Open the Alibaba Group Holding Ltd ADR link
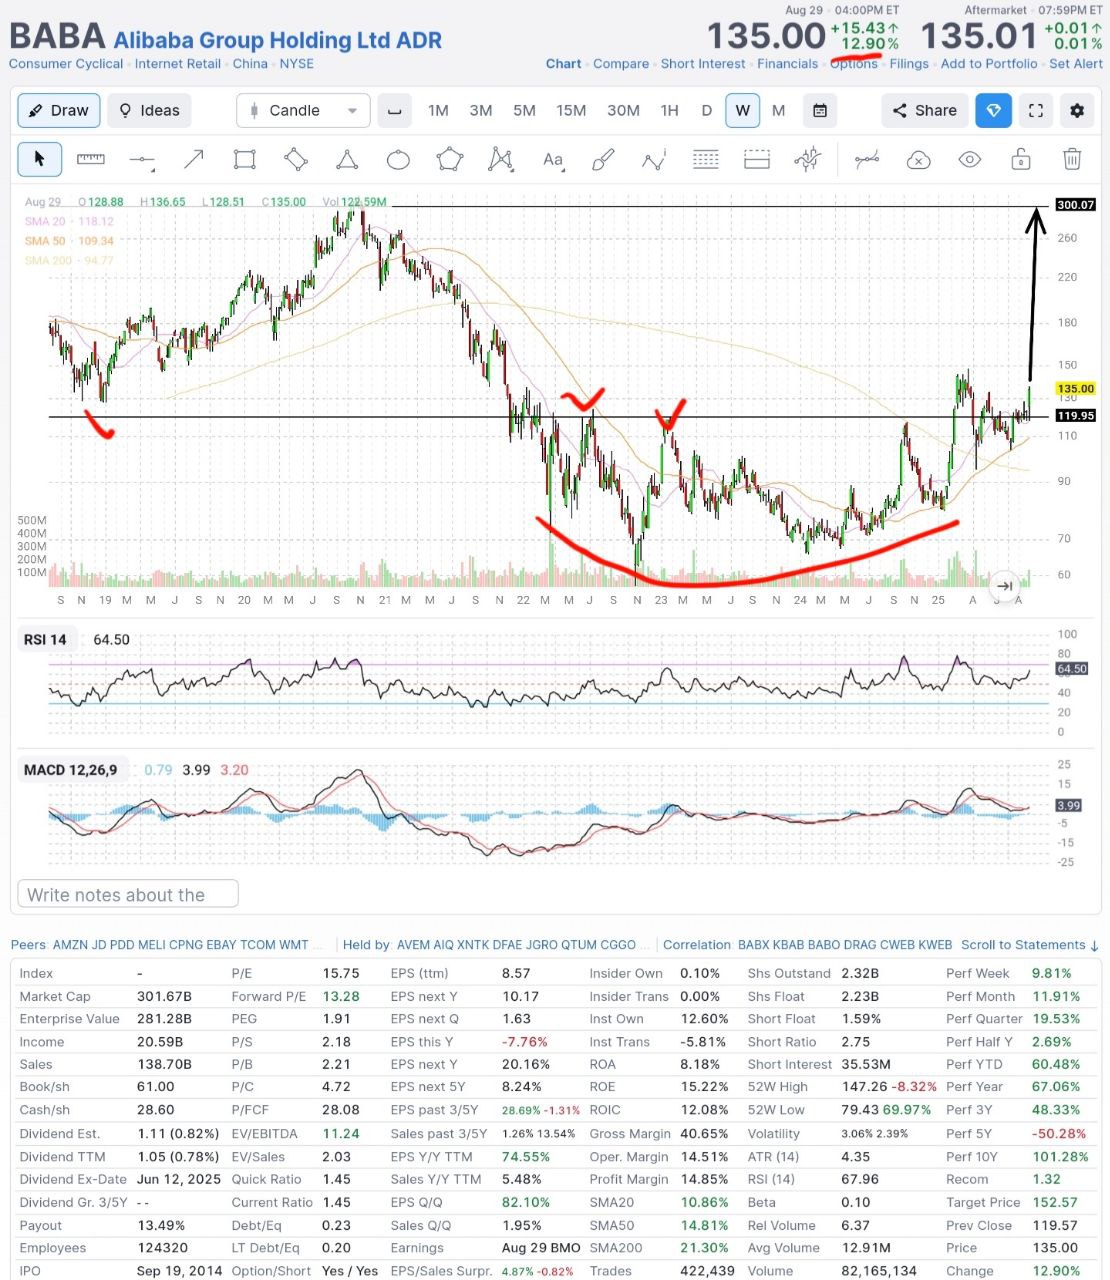The height and width of the screenshot is (1280, 1110). (278, 41)
